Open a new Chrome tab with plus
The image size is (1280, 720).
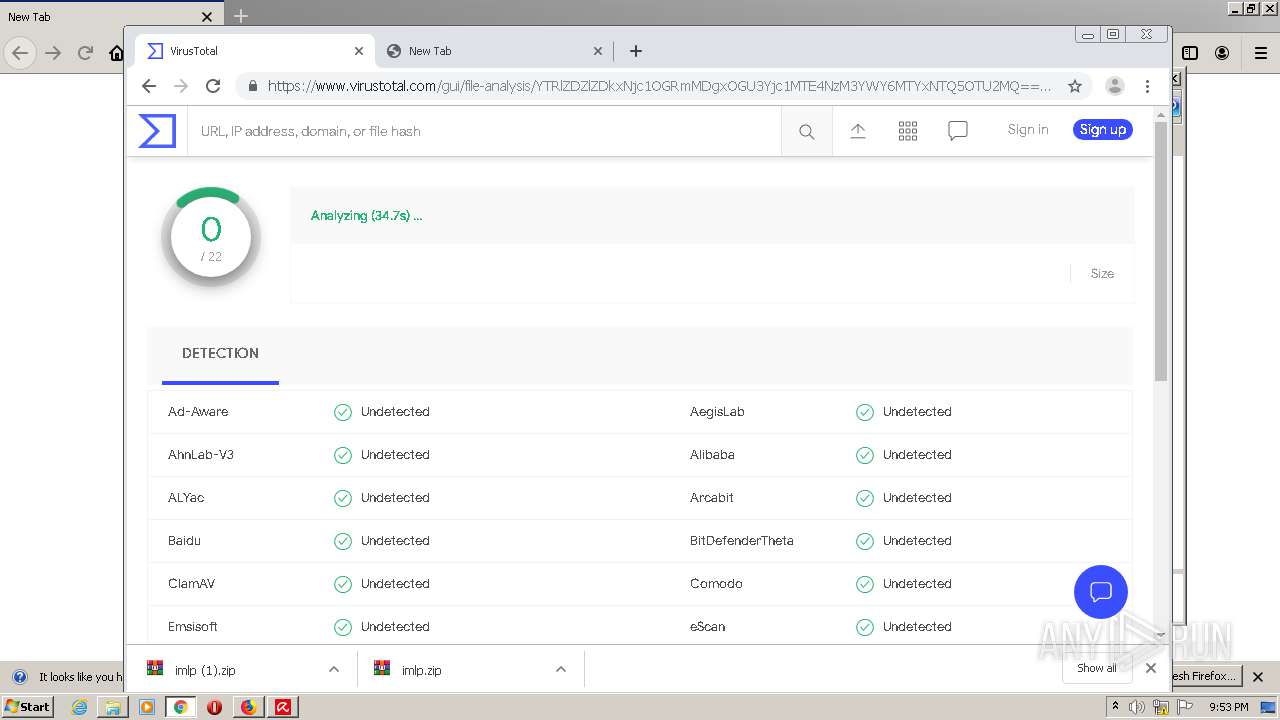636,51
